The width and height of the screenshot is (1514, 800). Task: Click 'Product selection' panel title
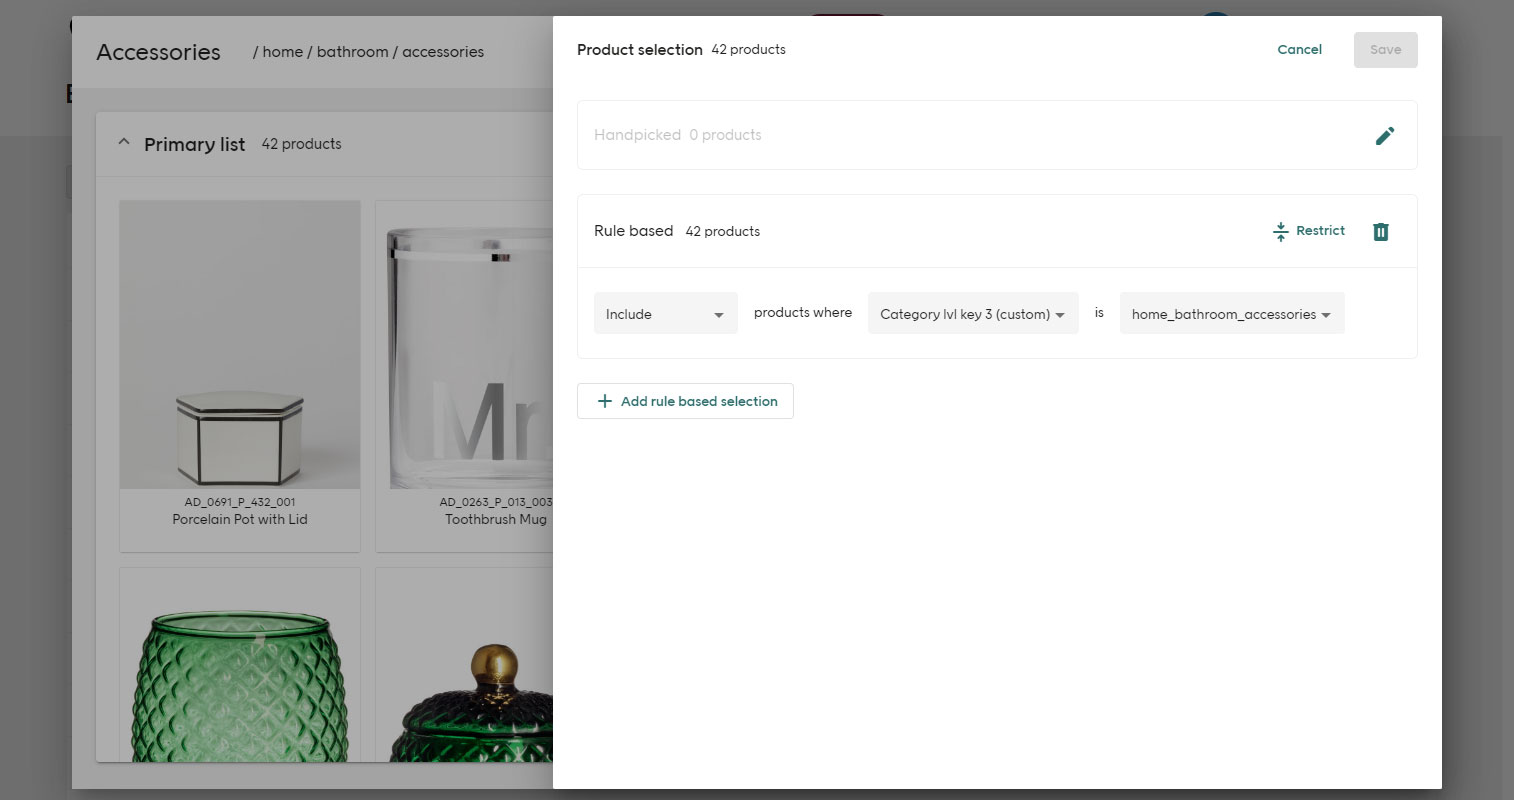(640, 50)
